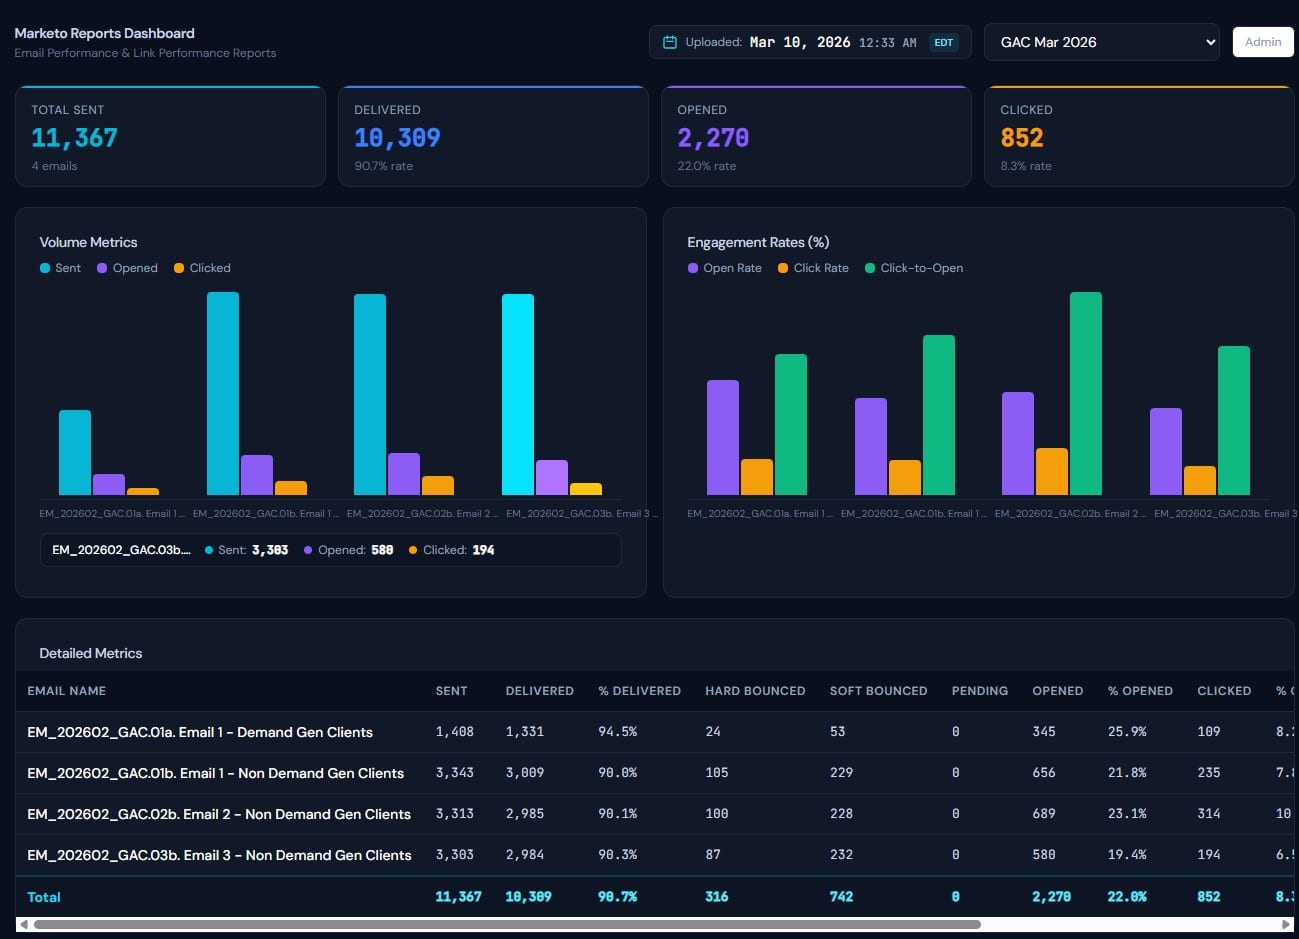Screen dimensions: 1299x939
Task: Sort table by % Opened column header
Action: [1140, 691]
